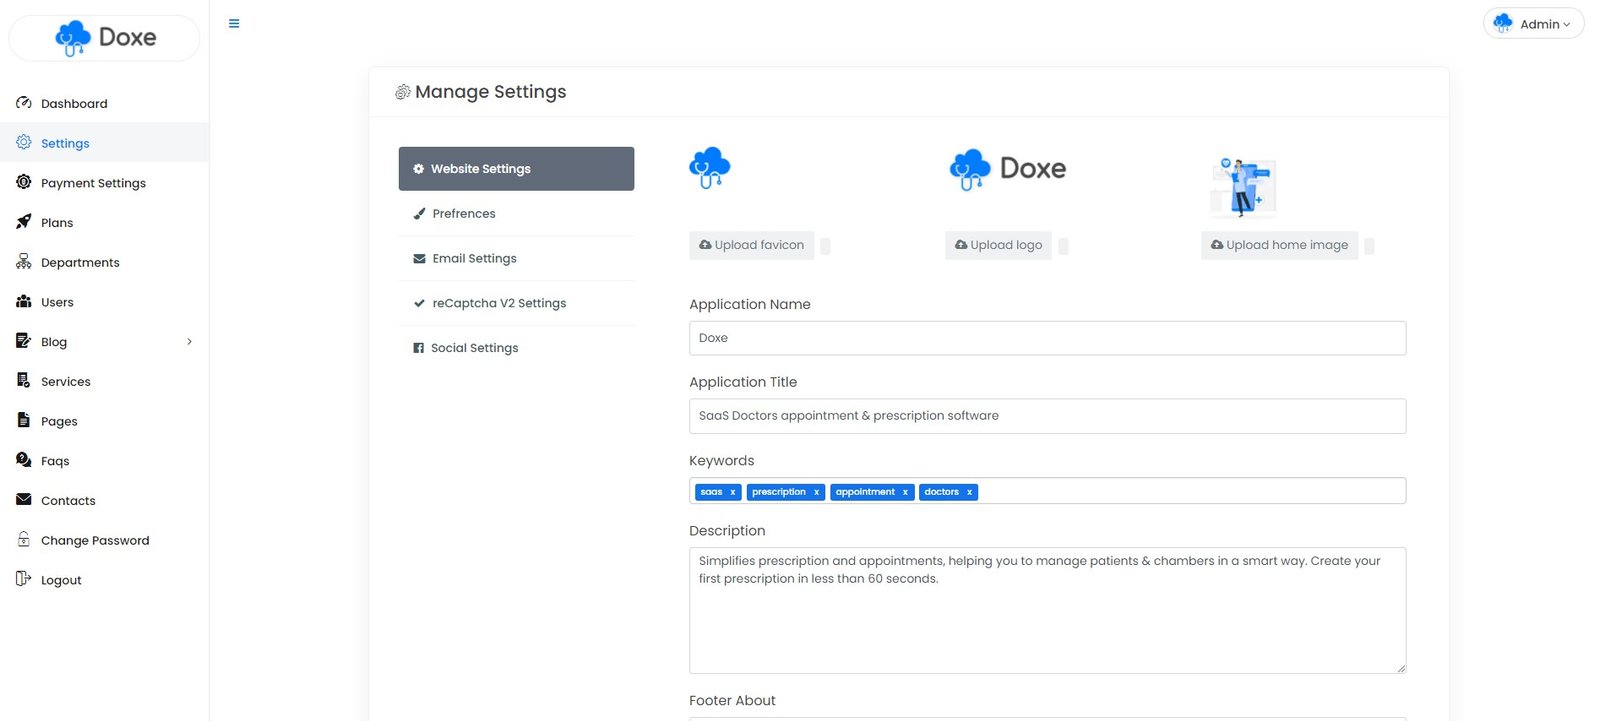The height and width of the screenshot is (721, 1600).
Task: Click the Users group icon
Action: click(24, 301)
